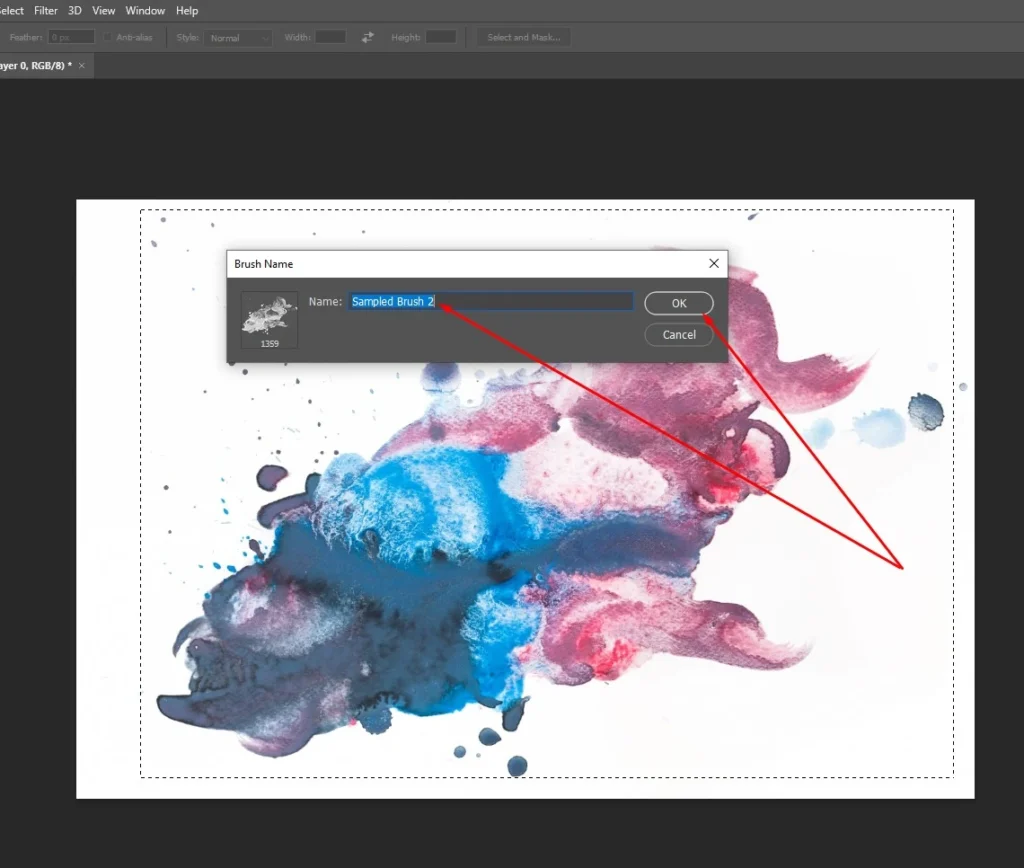Viewport: 1024px width, 868px height.
Task: Open the Style dropdown set to Normal
Action: pyautogui.click(x=238, y=38)
